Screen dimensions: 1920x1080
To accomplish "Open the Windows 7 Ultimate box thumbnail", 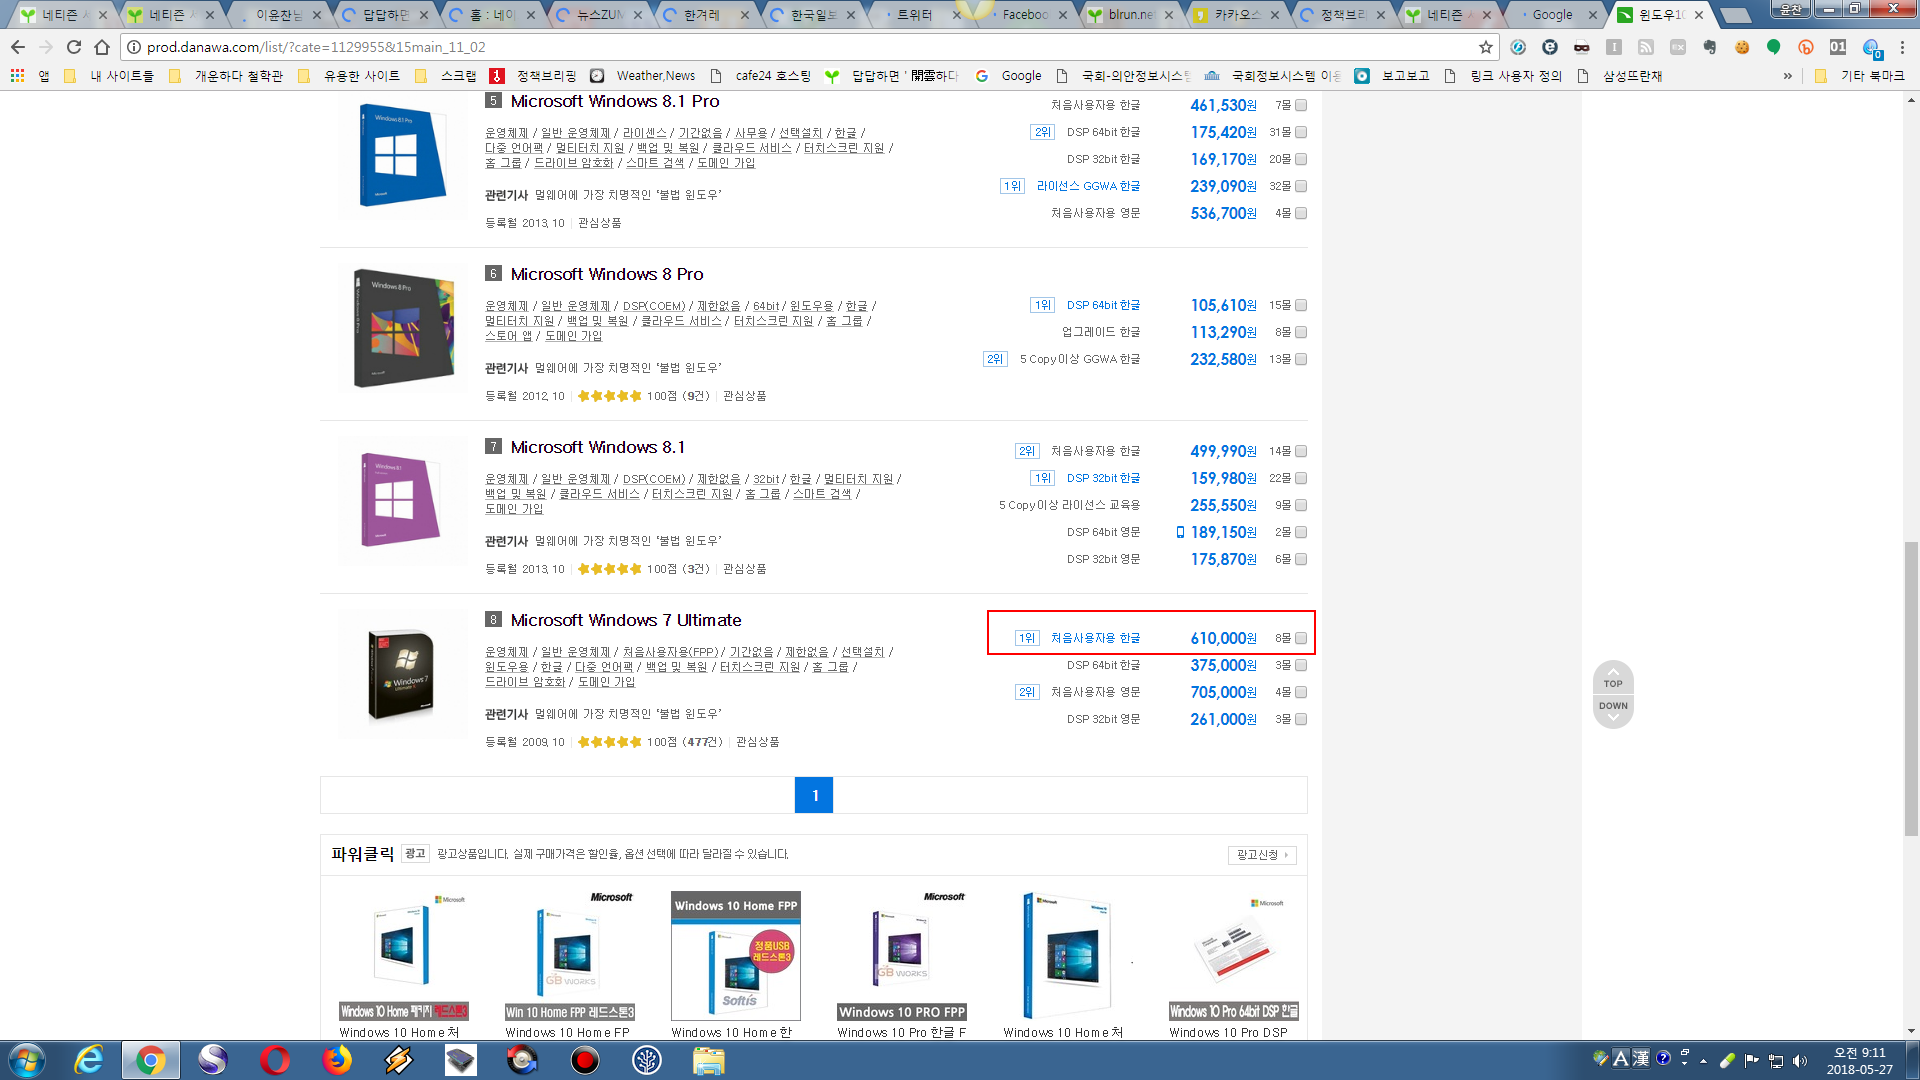I will coord(402,675).
